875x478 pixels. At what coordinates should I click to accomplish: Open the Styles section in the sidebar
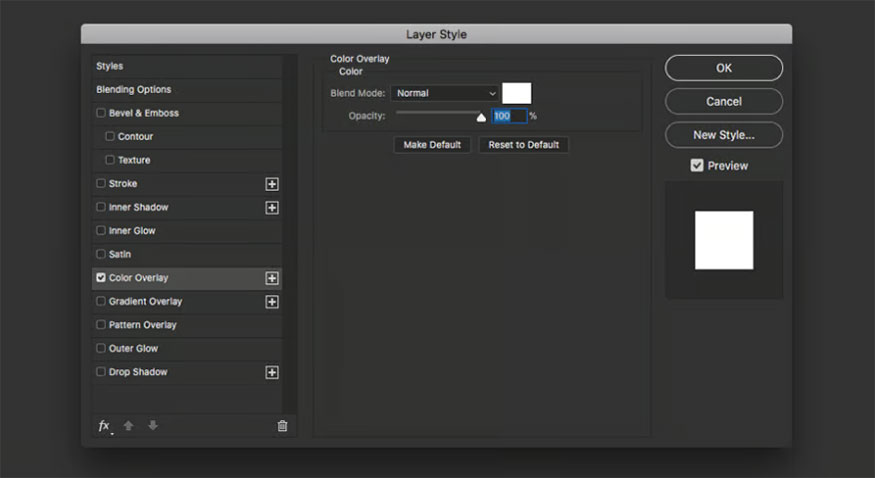click(x=110, y=66)
